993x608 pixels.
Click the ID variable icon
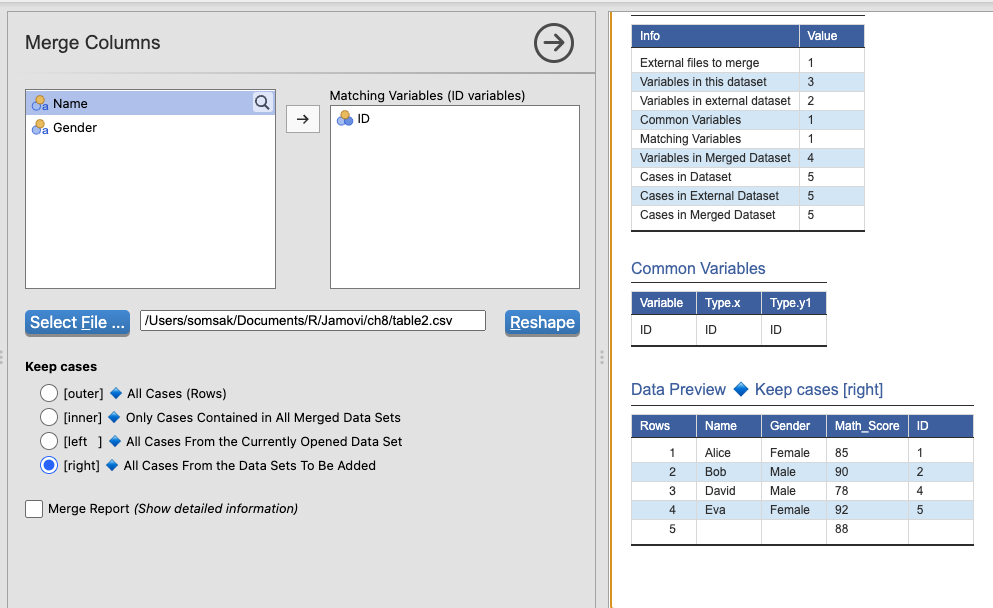pos(345,118)
